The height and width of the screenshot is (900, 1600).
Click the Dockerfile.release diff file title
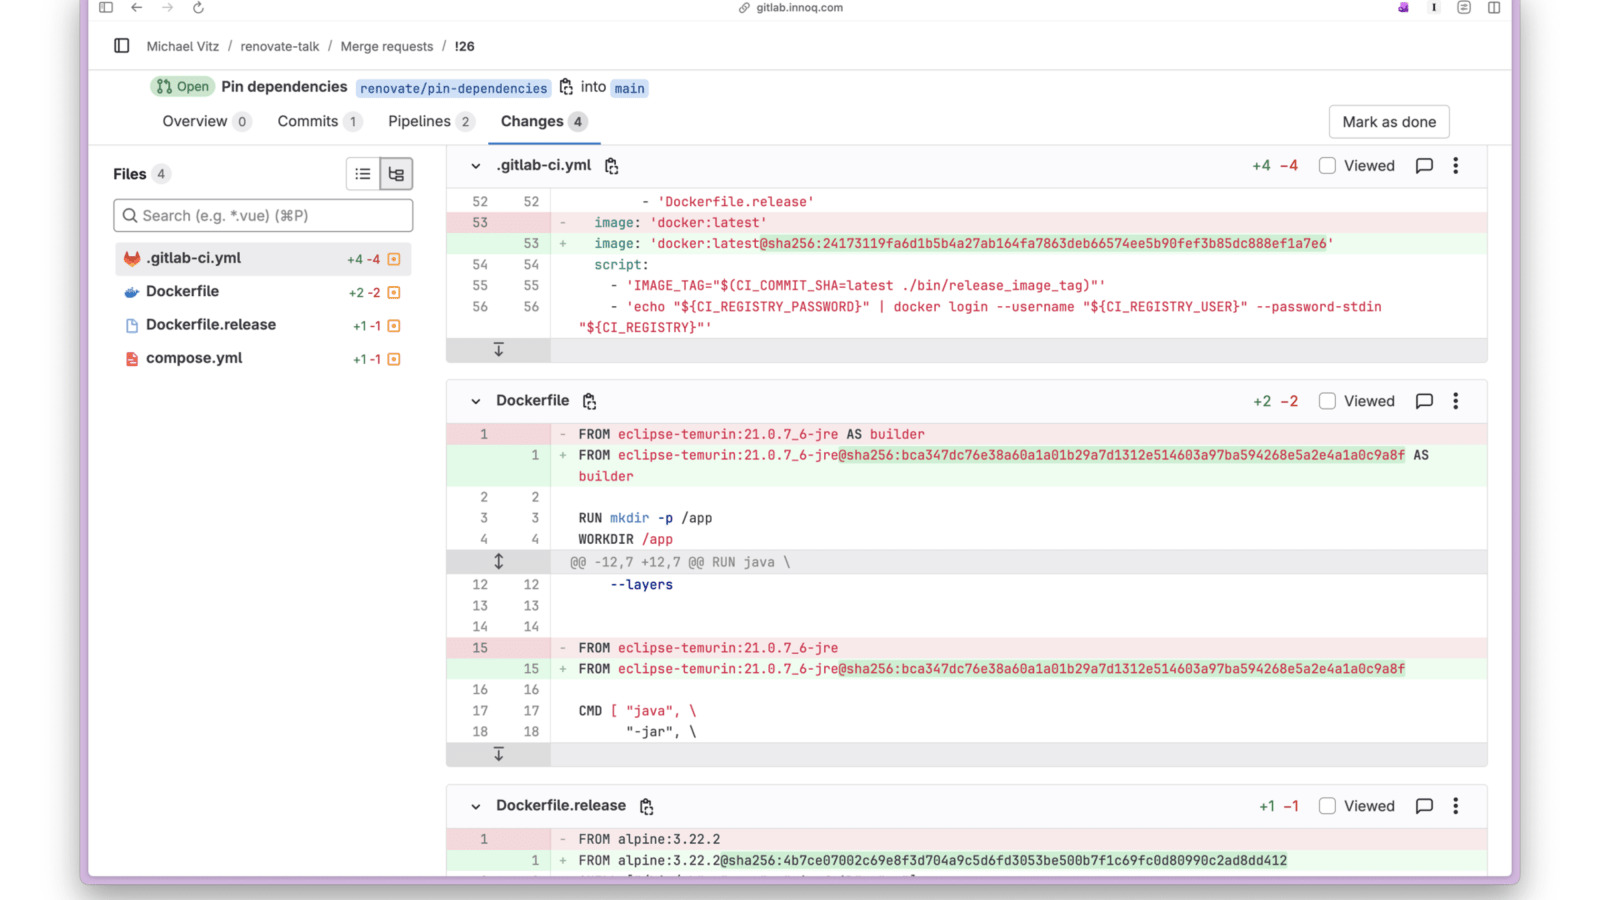(x=561, y=805)
